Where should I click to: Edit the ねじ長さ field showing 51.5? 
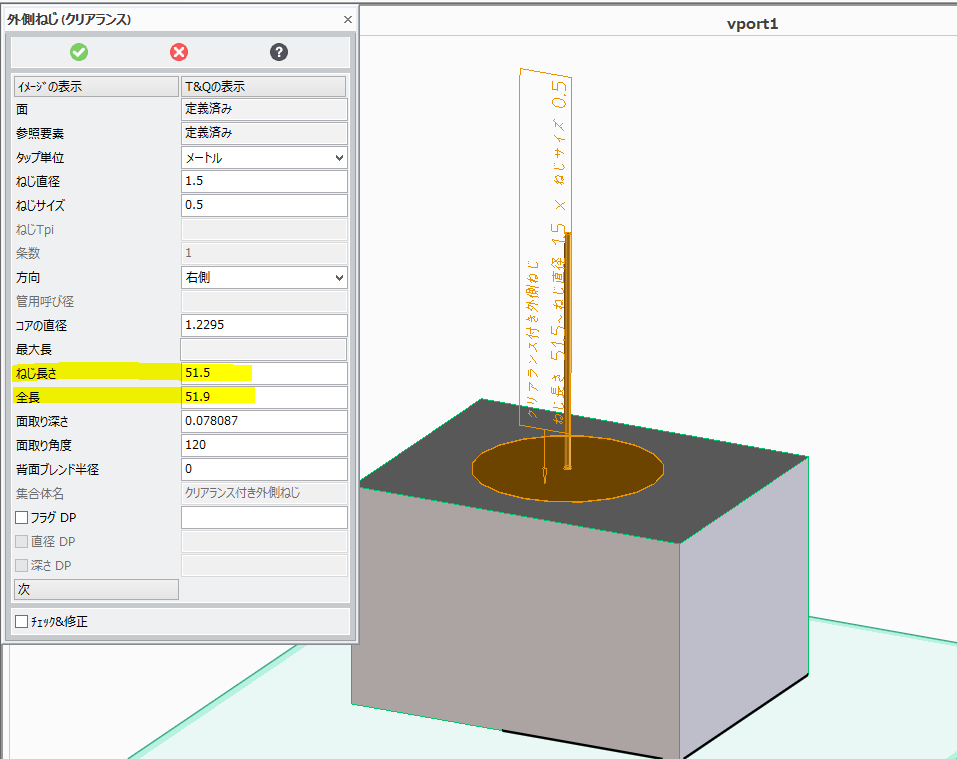(264, 374)
